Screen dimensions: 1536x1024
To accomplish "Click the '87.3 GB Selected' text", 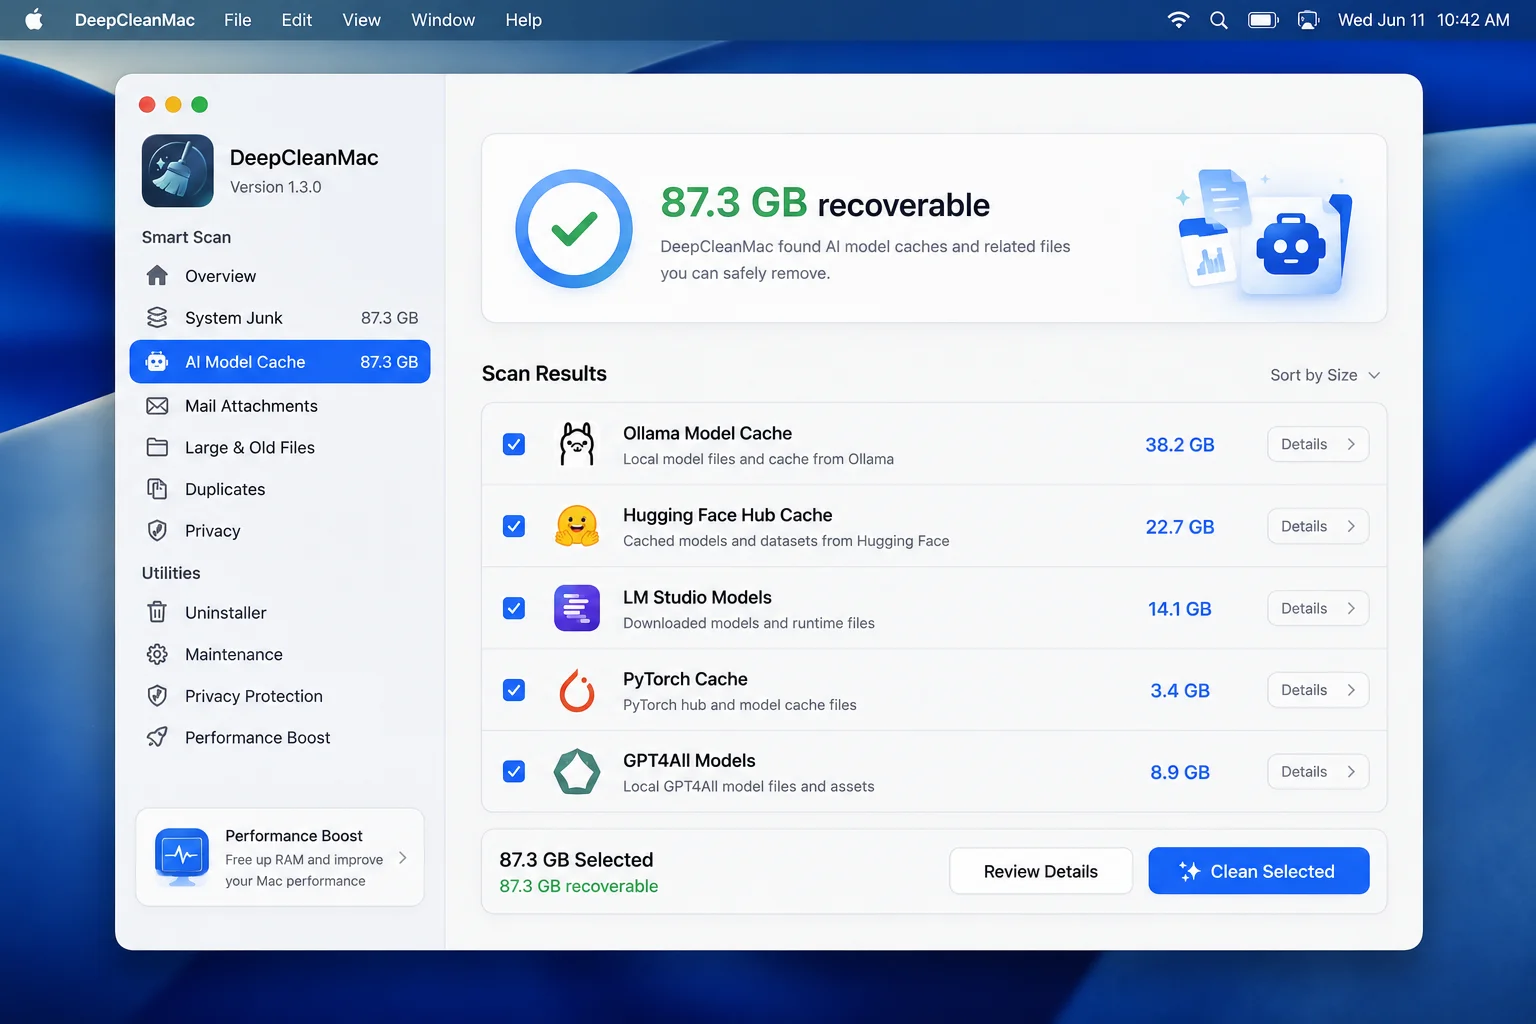I will [576, 860].
